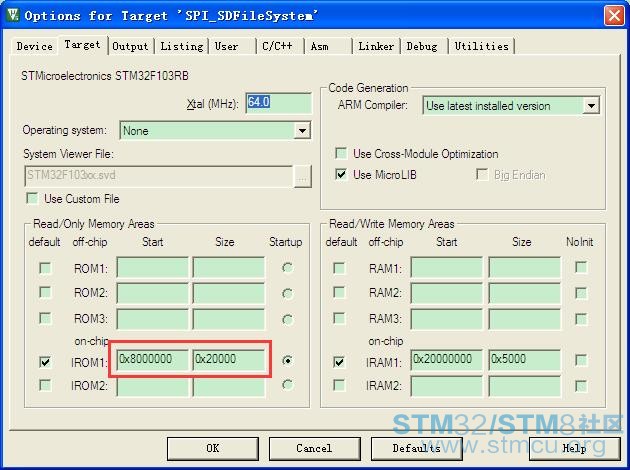The height and width of the screenshot is (470, 630).
Task: Open the ARM Compiler version dropdown
Action: coord(591,106)
